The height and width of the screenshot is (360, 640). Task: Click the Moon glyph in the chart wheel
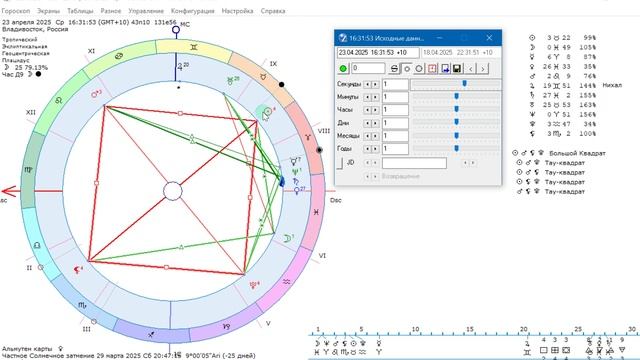287,238
